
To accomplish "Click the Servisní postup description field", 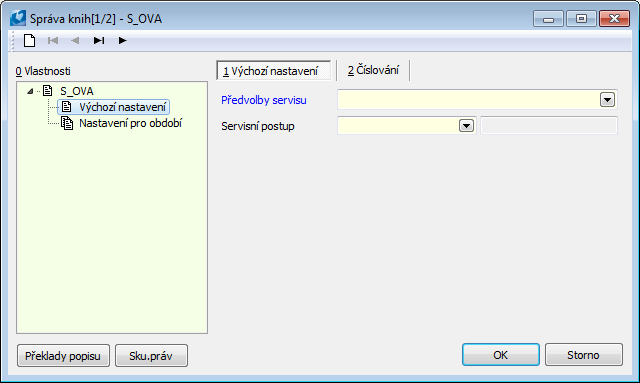I will coord(549,125).
